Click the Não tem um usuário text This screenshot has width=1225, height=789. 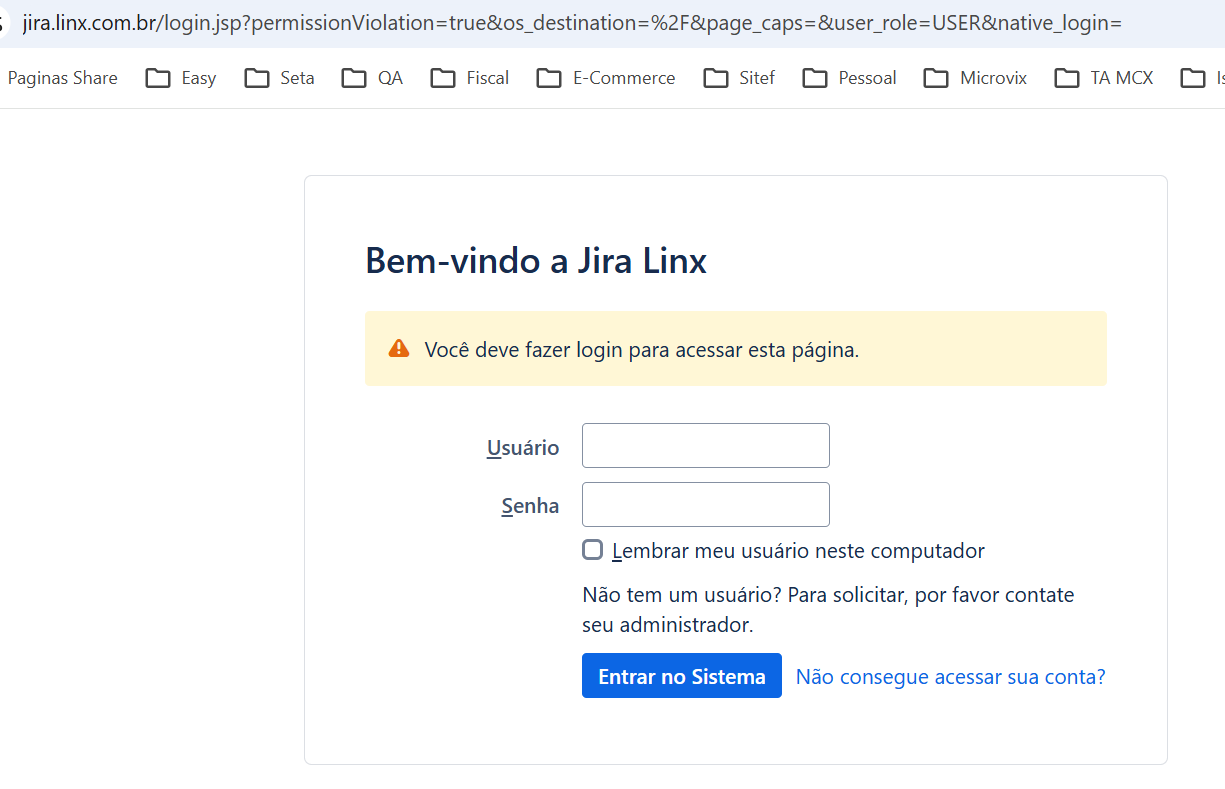click(828, 610)
